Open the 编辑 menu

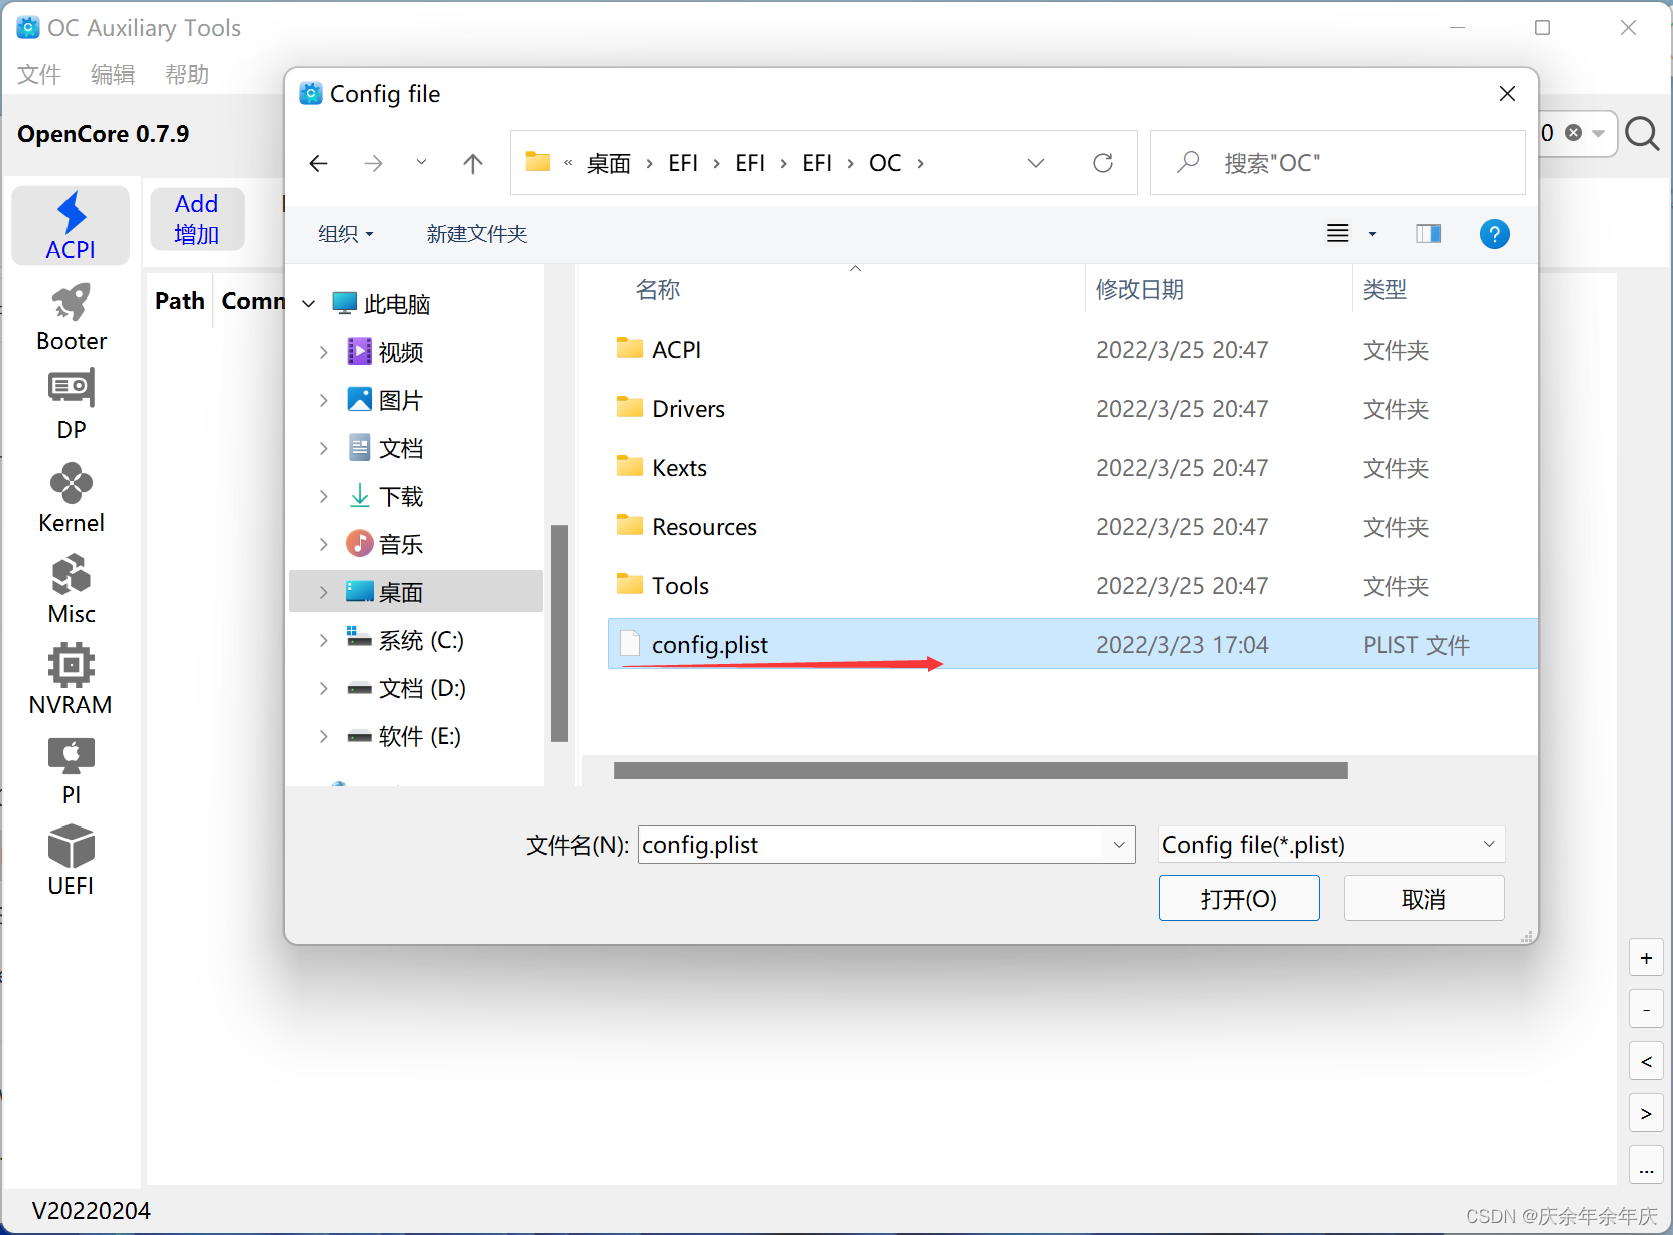click(113, 75)
